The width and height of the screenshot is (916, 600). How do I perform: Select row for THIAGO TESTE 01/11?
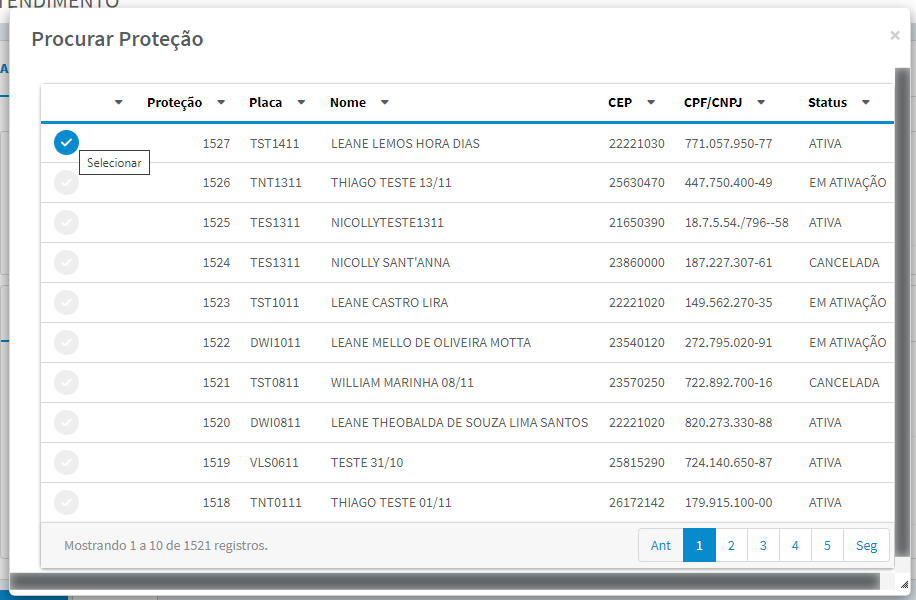point(66,502)
